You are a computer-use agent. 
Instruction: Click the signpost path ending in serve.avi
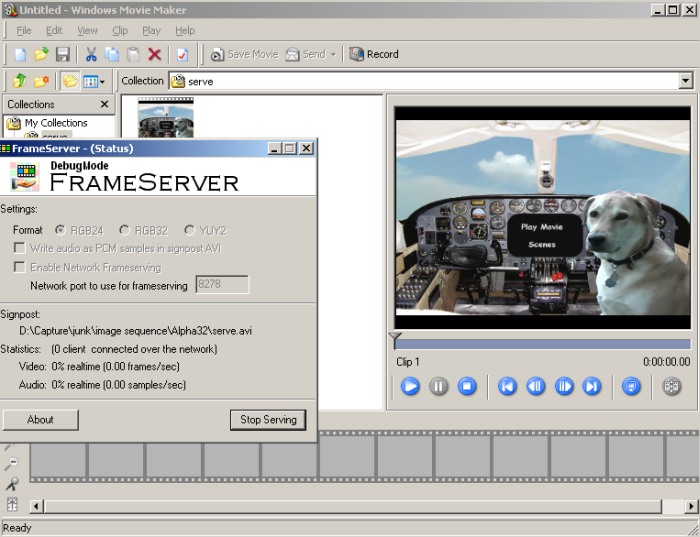pyautogui.click(x=135, y=331)
